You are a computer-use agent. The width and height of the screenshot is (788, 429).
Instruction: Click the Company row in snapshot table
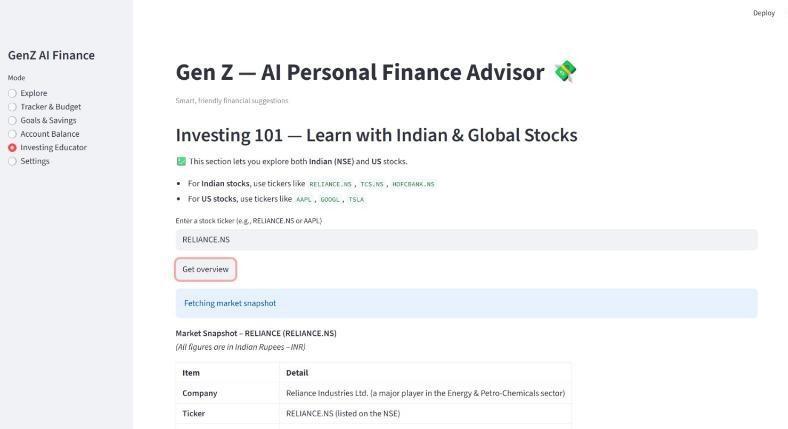373,393
